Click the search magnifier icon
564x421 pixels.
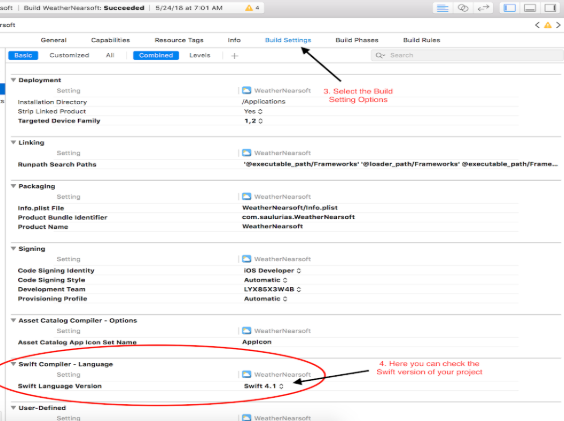379,55
